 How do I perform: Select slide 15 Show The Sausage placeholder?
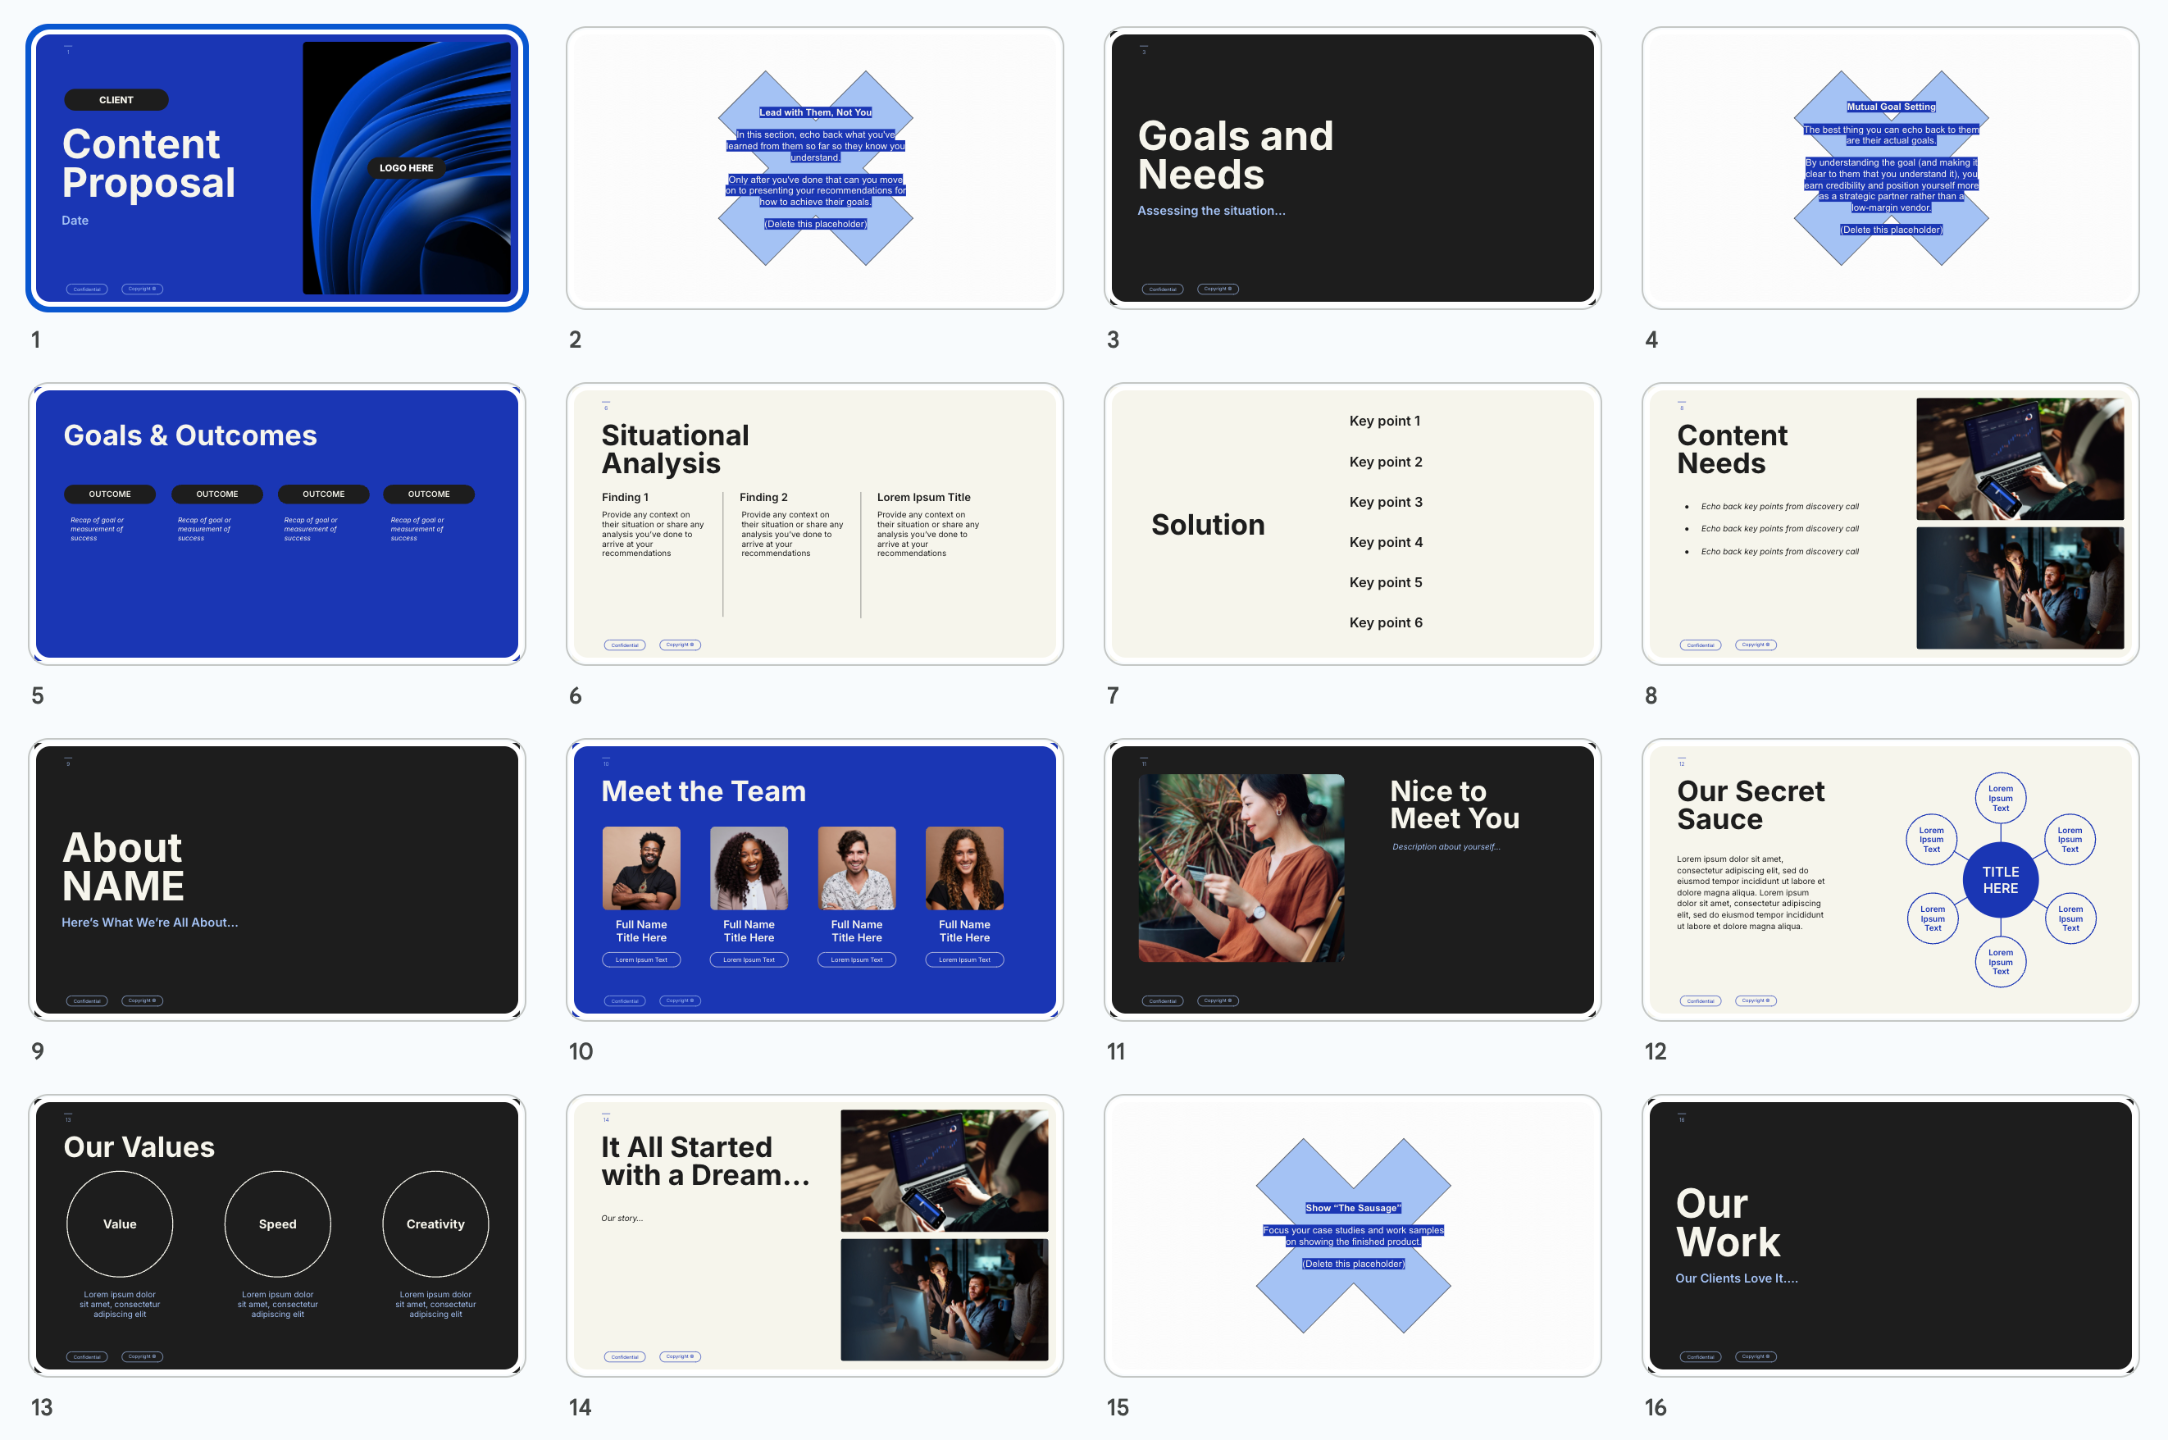pyautogui.click(x=1352, y=1236)
